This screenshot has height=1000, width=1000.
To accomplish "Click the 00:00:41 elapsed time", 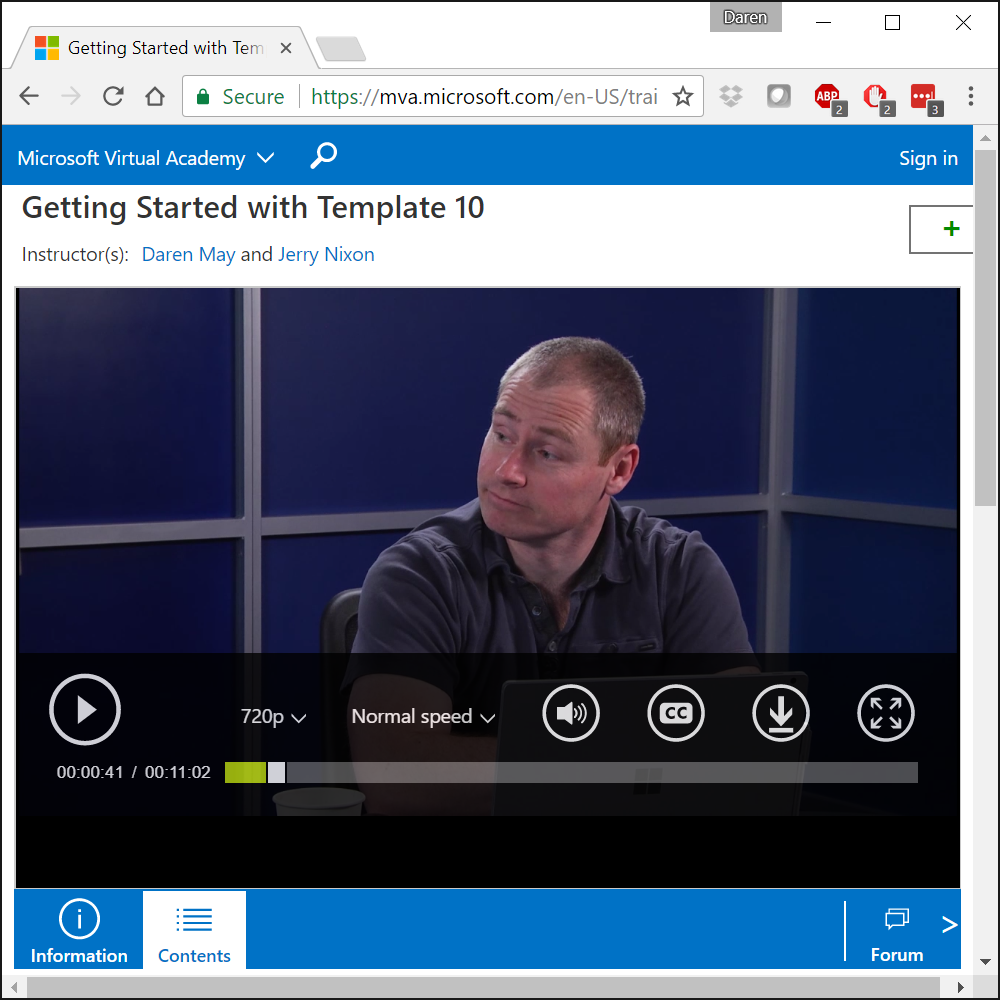I will click(90, 772).
